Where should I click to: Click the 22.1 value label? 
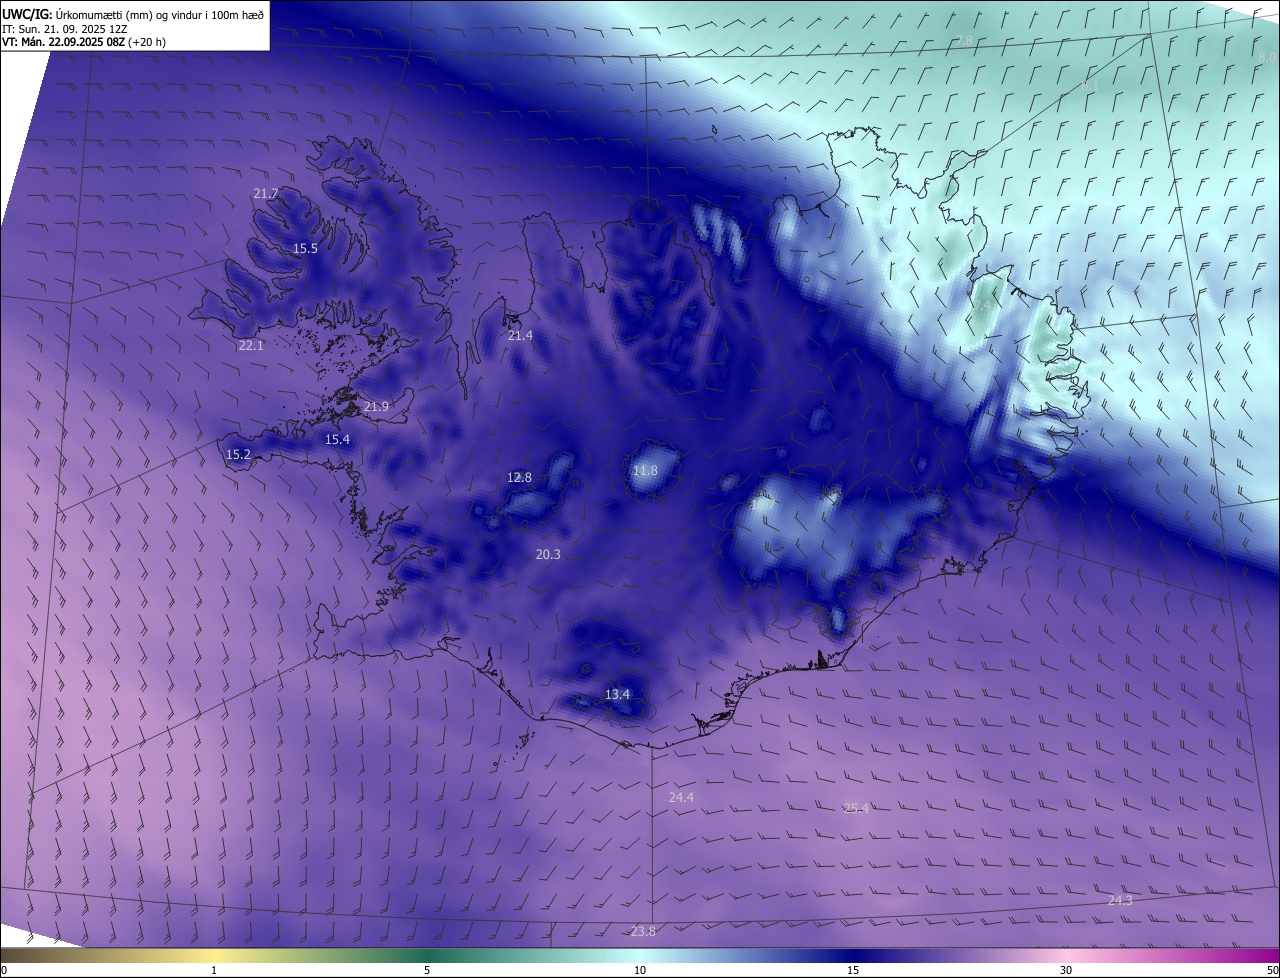[x=251, y=345]
